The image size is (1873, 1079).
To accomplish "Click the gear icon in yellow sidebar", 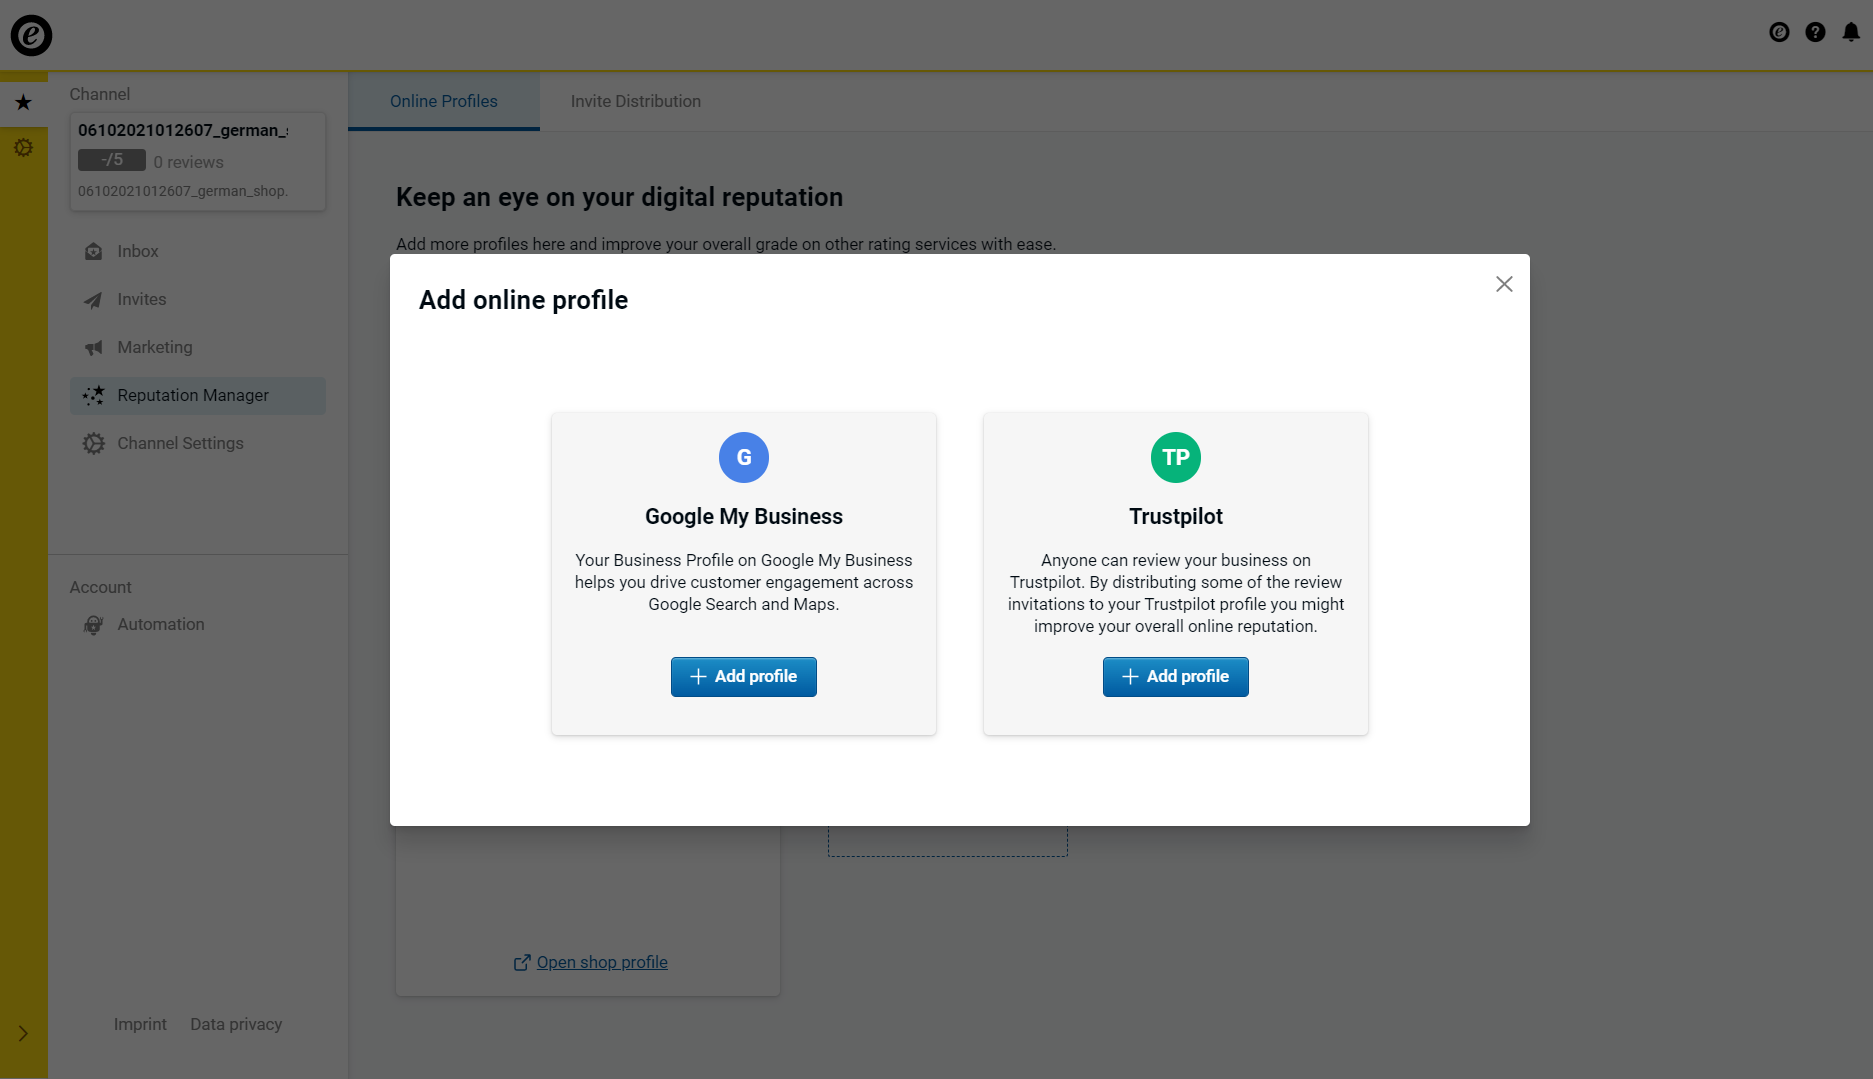I will (x=24, y=148).
